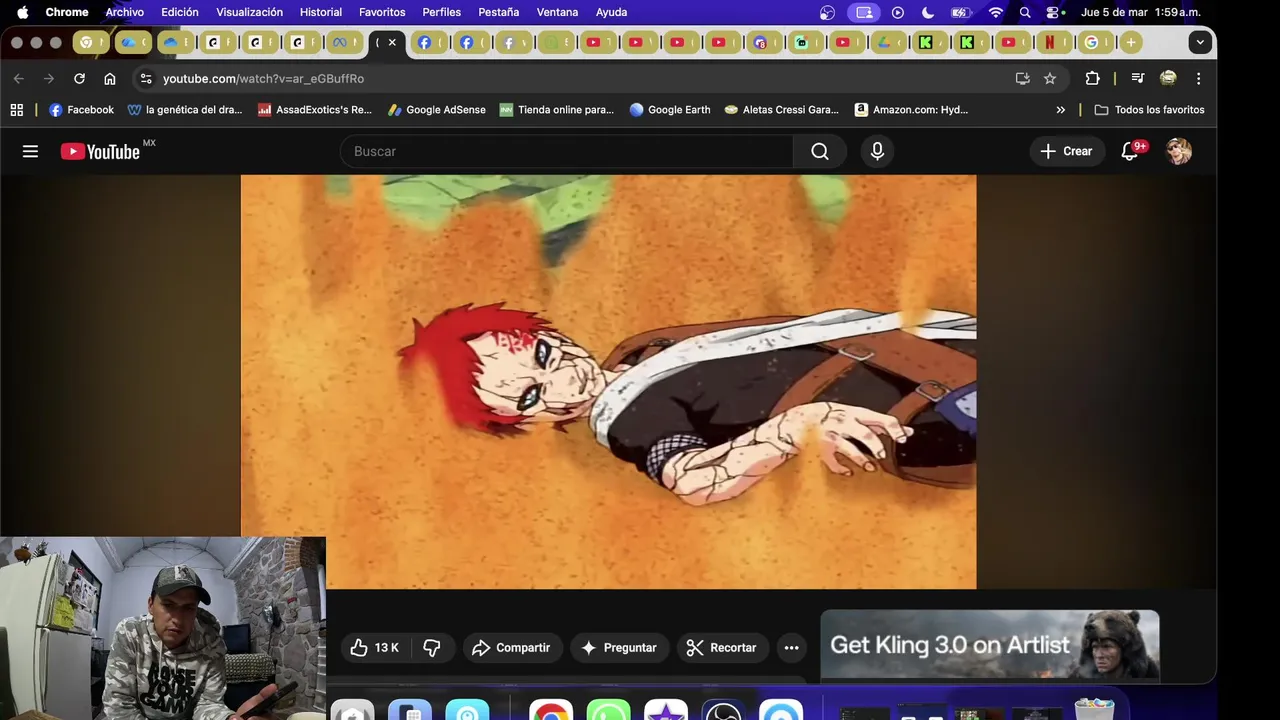
Task: Open the Google AdSense bookmark
Action: click(x=436, y=110)
